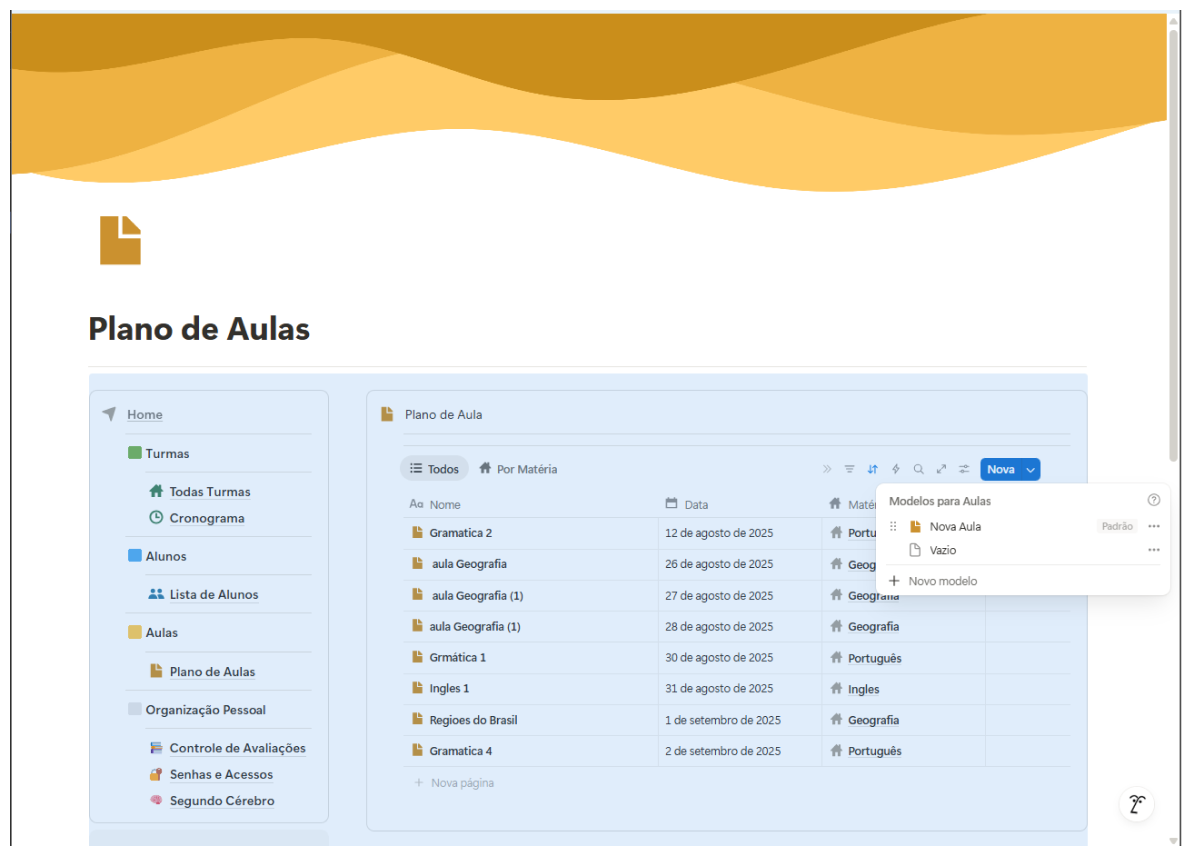
Task: Switch to the Por Matéria view tab
Action: 518,469
